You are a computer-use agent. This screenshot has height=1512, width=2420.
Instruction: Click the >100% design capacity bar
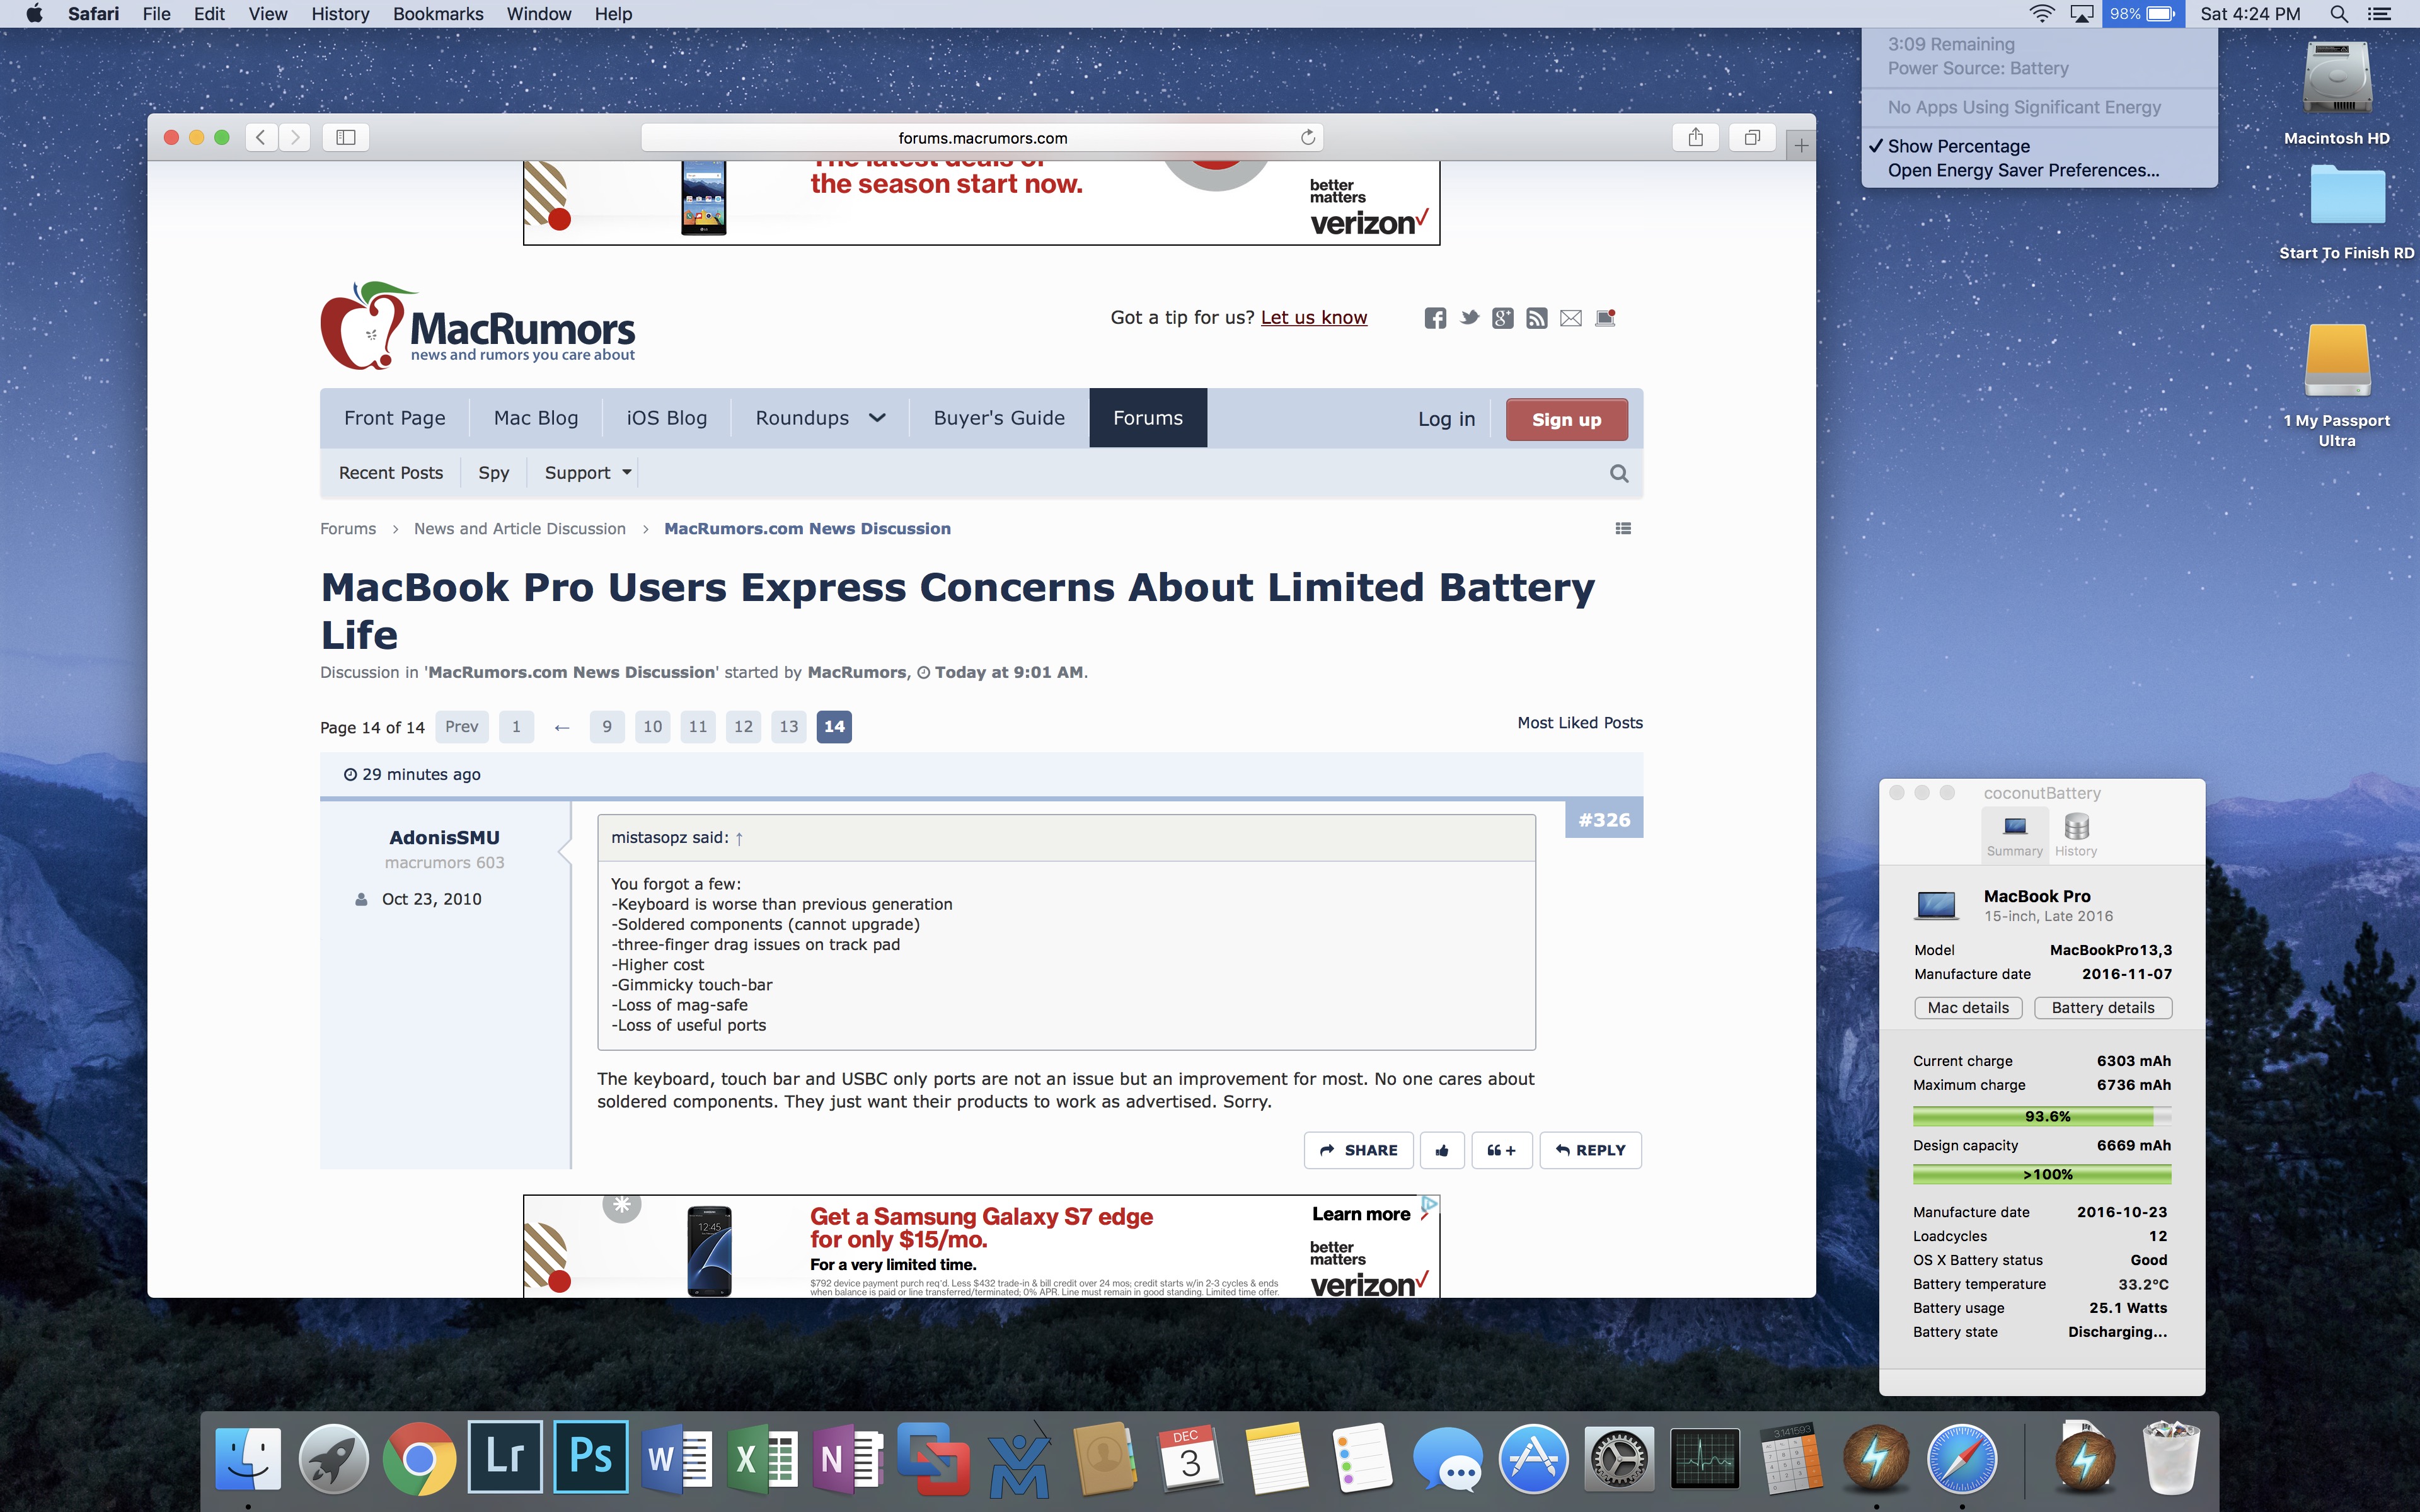coord(2042,1175)
